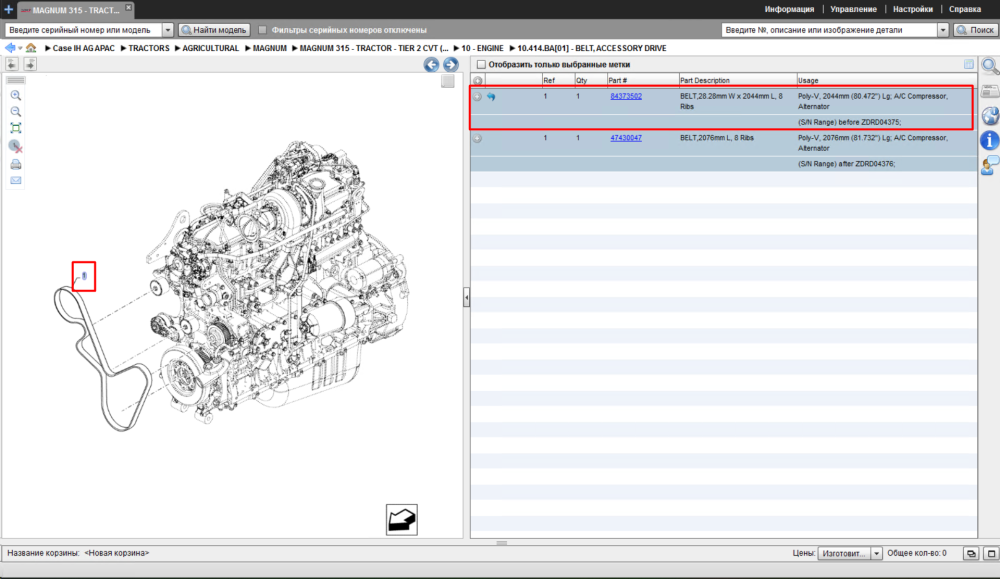
Task: Add part 84373502 to the cart
Action: click(x=478, y=97)
